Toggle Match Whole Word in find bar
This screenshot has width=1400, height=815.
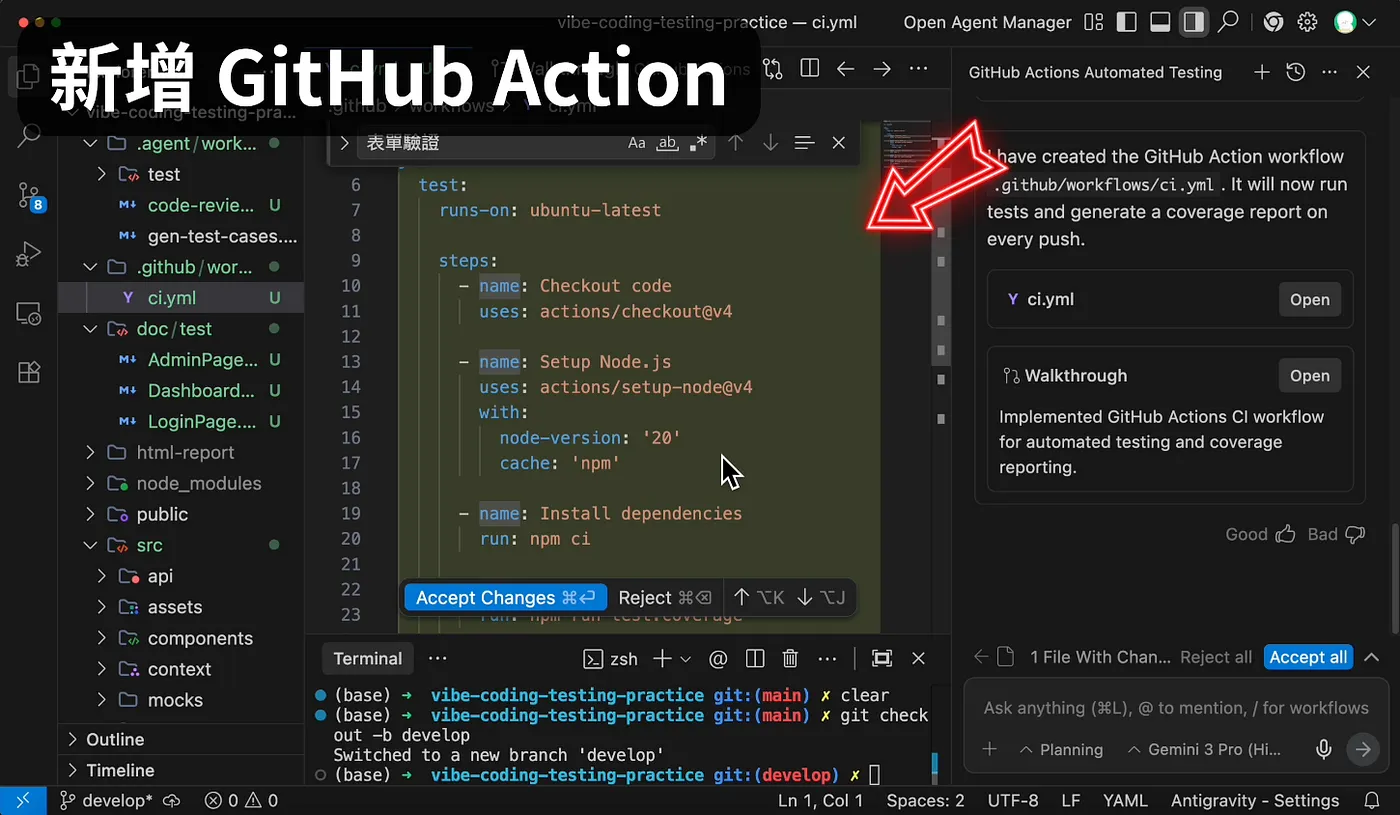[667, 143]
